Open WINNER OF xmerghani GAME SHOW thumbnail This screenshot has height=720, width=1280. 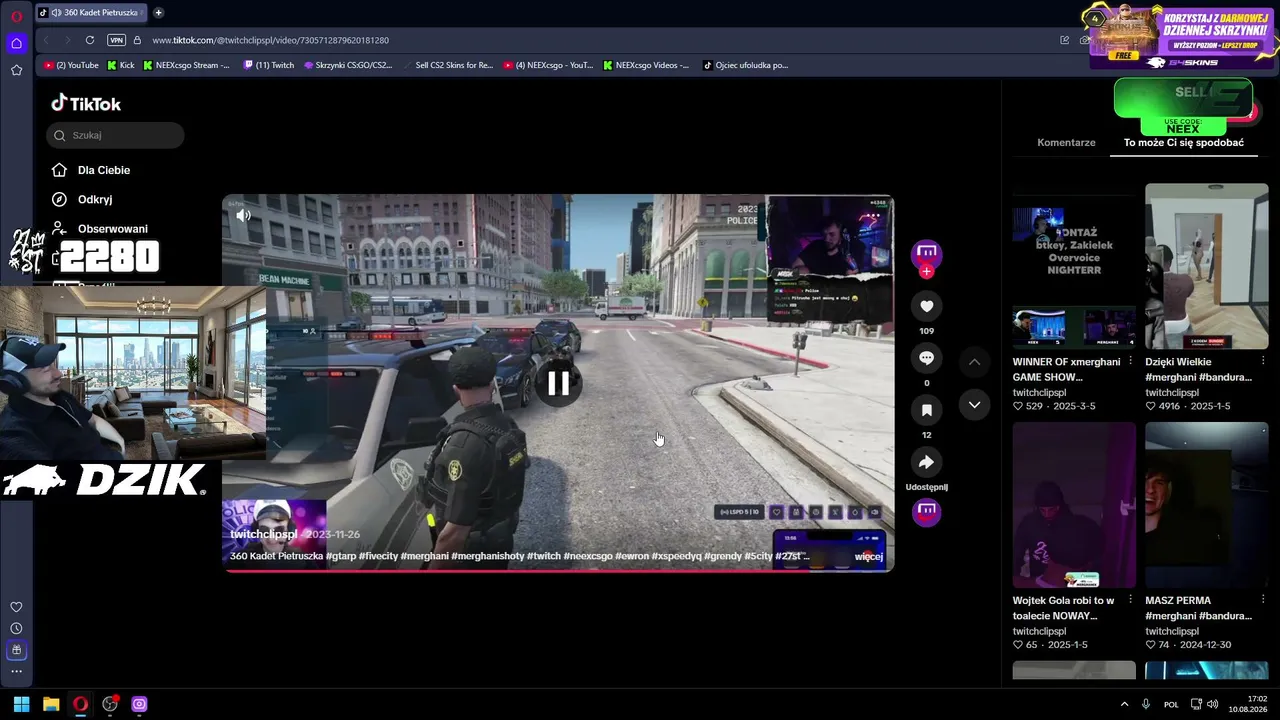[1074, 266]
